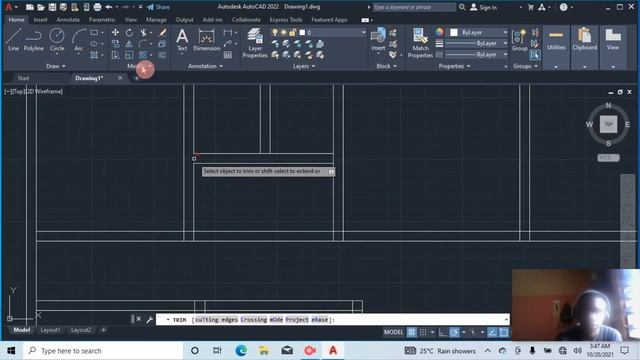
Task: Expand the Draw panel
Action: pyautogui.click(x=56, y=66)
